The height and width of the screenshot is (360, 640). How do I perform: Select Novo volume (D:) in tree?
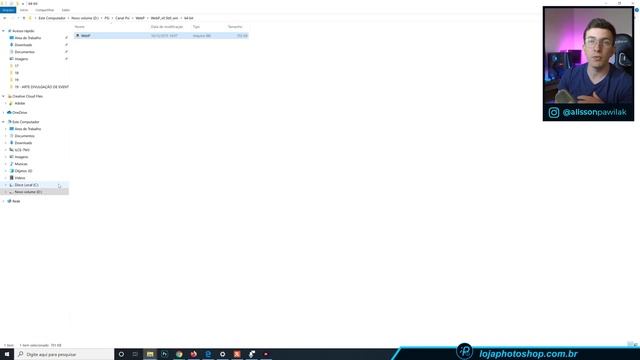[x=28, y=192]
